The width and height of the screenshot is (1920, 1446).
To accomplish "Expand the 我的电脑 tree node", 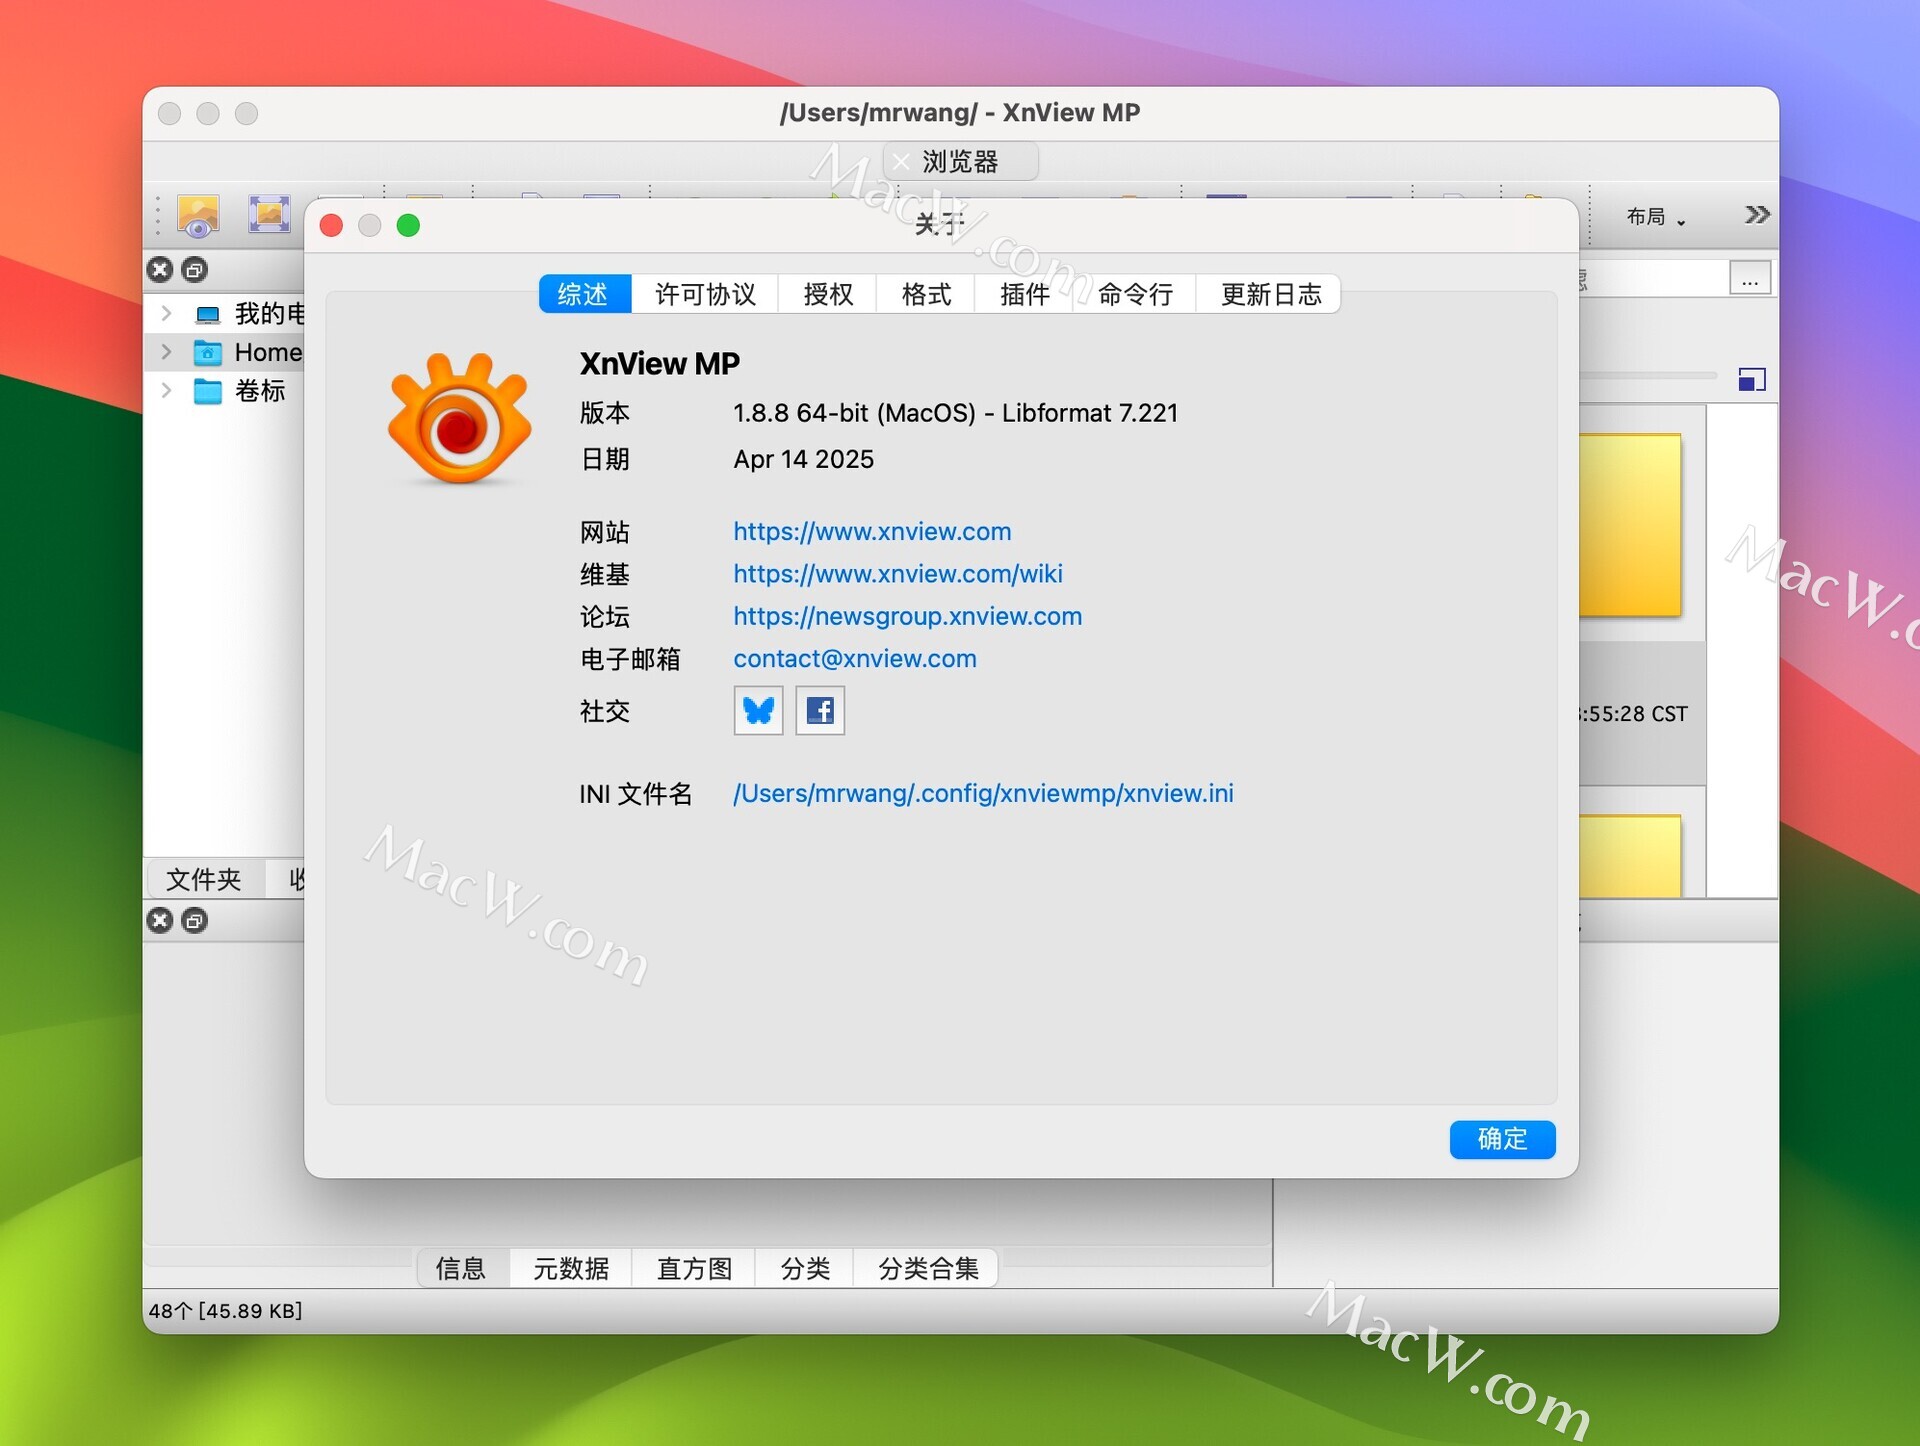I will pos(167,314).
